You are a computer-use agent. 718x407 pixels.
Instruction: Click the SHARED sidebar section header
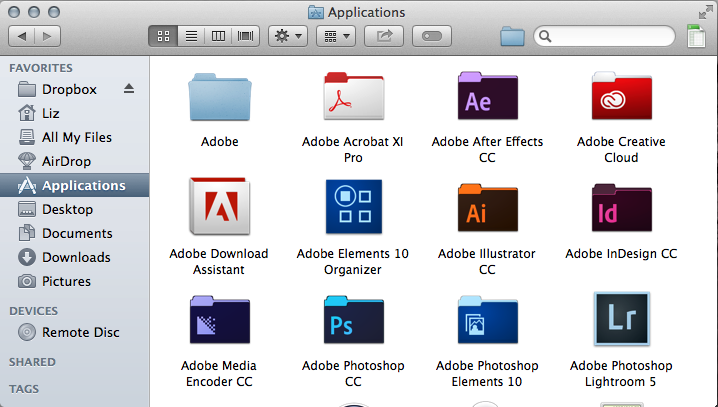[x=32, y=362]
